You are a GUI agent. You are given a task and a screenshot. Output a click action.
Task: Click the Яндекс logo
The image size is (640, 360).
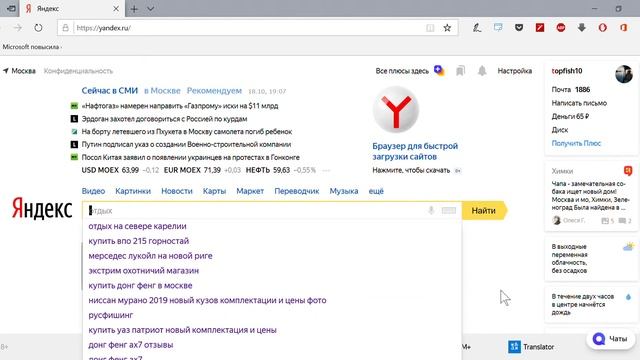click(42, 208)
